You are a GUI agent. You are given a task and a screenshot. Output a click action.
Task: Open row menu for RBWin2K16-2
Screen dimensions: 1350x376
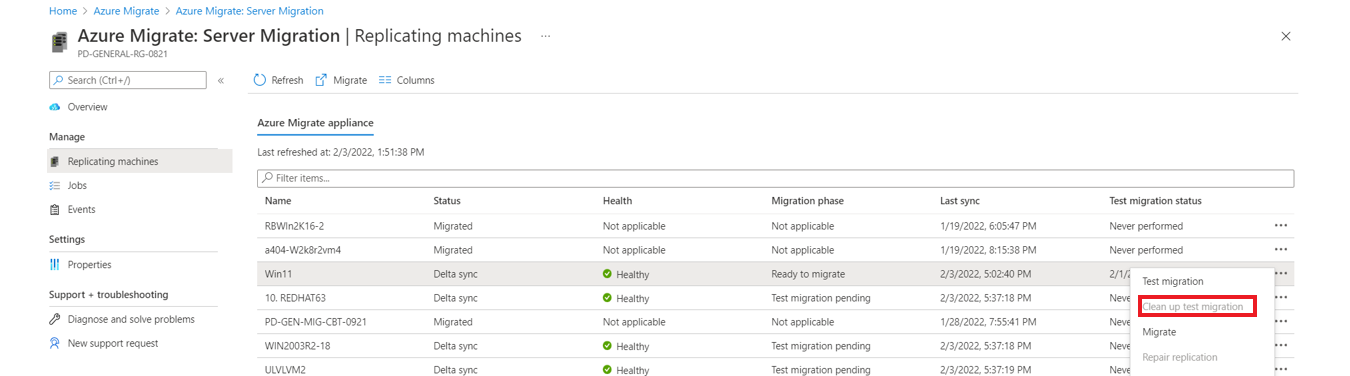[1281, 226]
